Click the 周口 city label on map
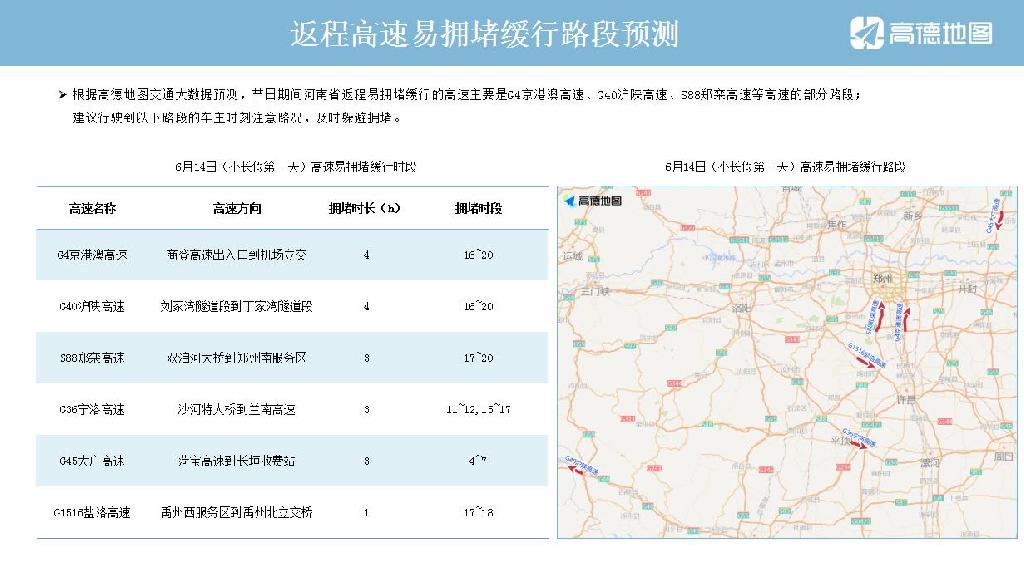The width and height of the screenshot is (1024, 575). click(1004, 456)
